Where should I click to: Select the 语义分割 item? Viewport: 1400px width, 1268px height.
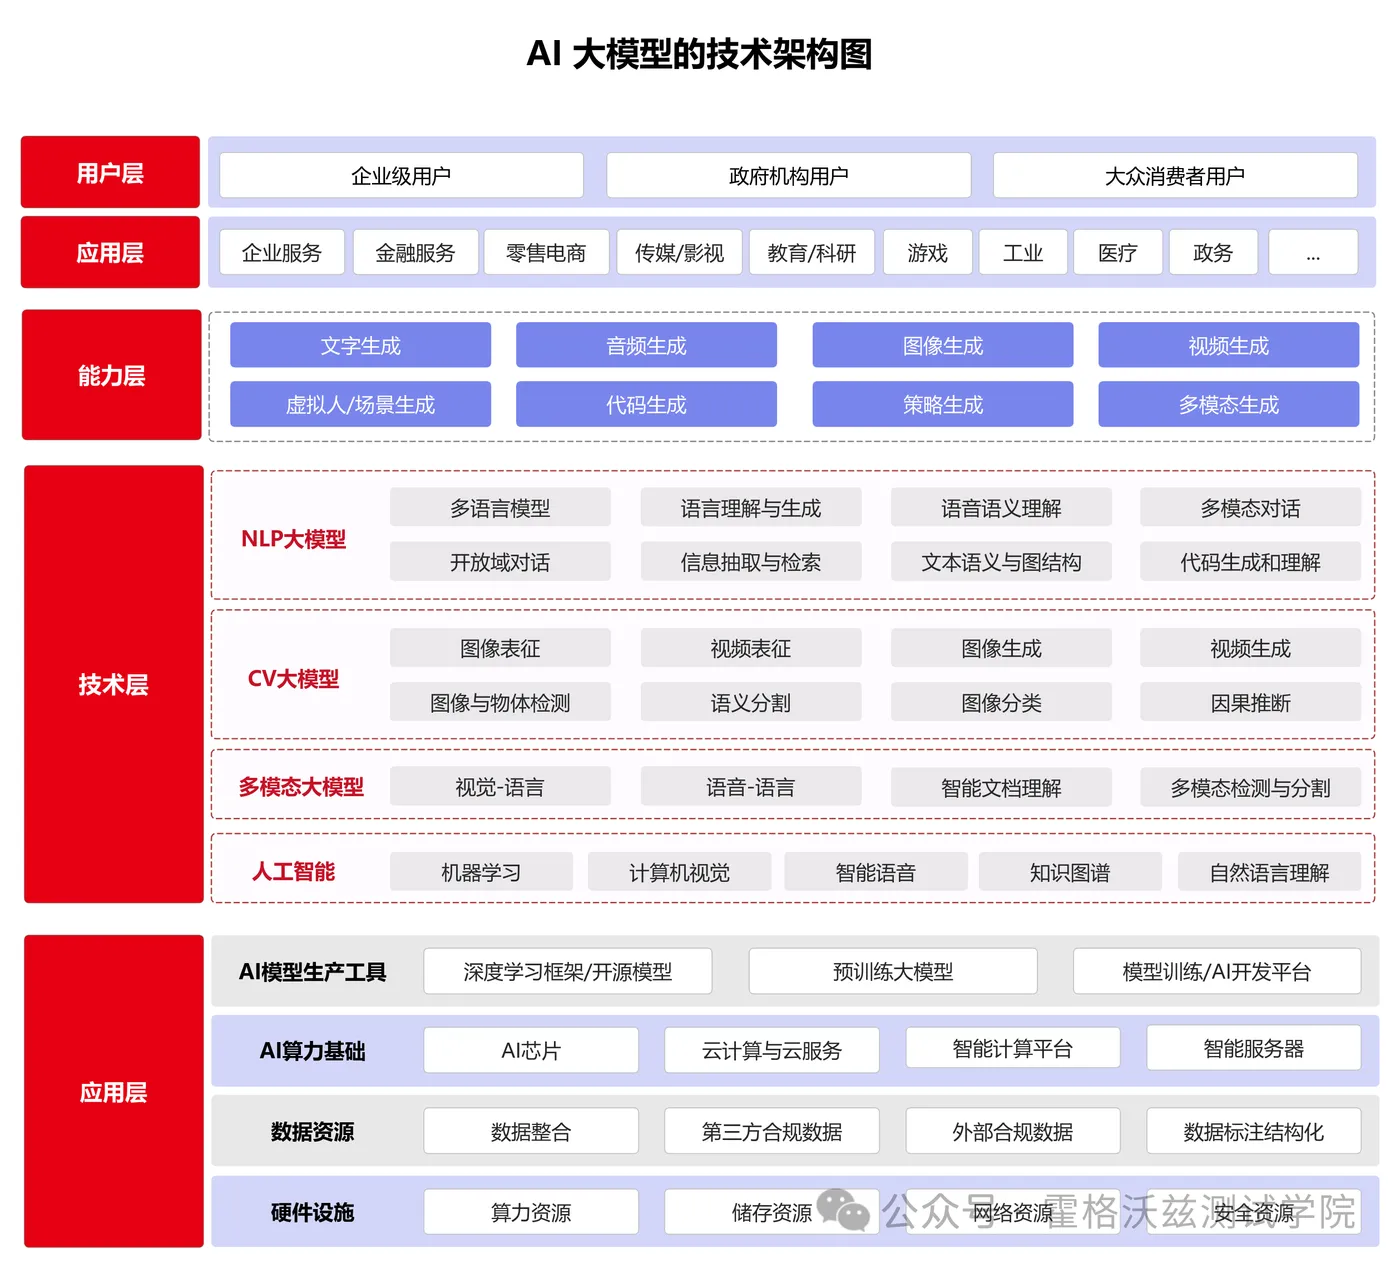coord(750,702)
